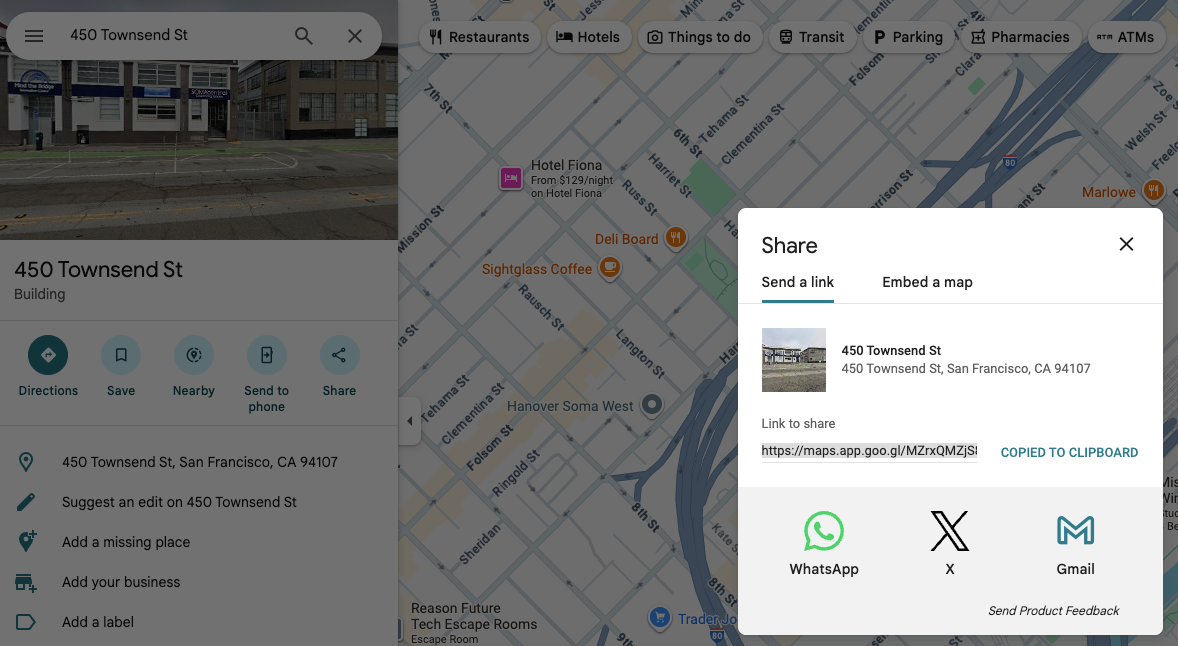Viewport: 1178px width, 646px height.
Task: Collapse the side panel arrow
Action: click(409, 421)
